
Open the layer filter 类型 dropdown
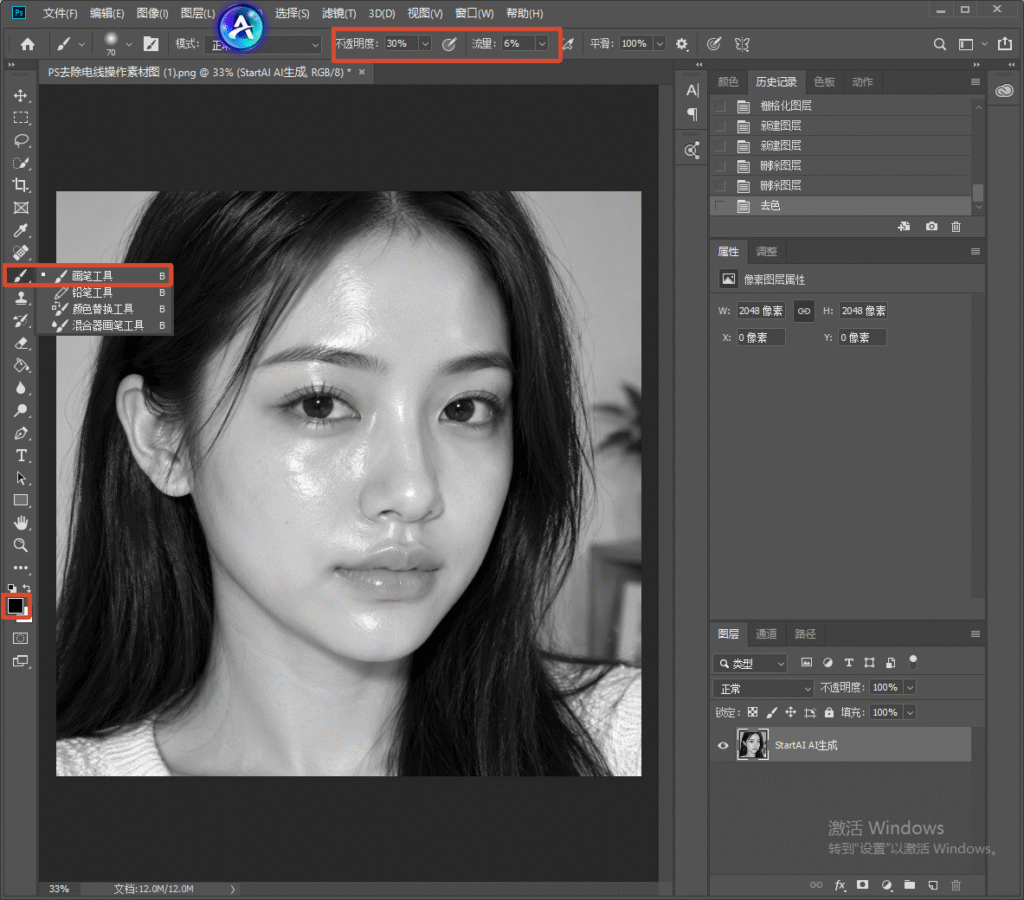point(750,664)
